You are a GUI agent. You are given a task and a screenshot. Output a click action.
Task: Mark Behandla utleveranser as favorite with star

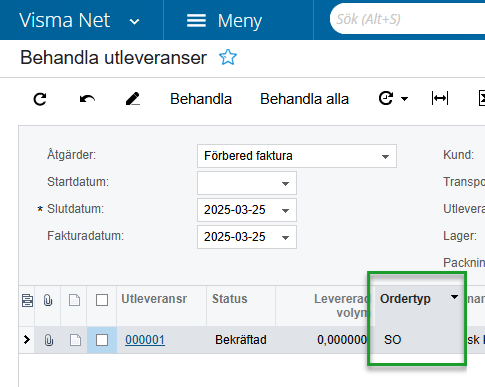pos(228,57)
